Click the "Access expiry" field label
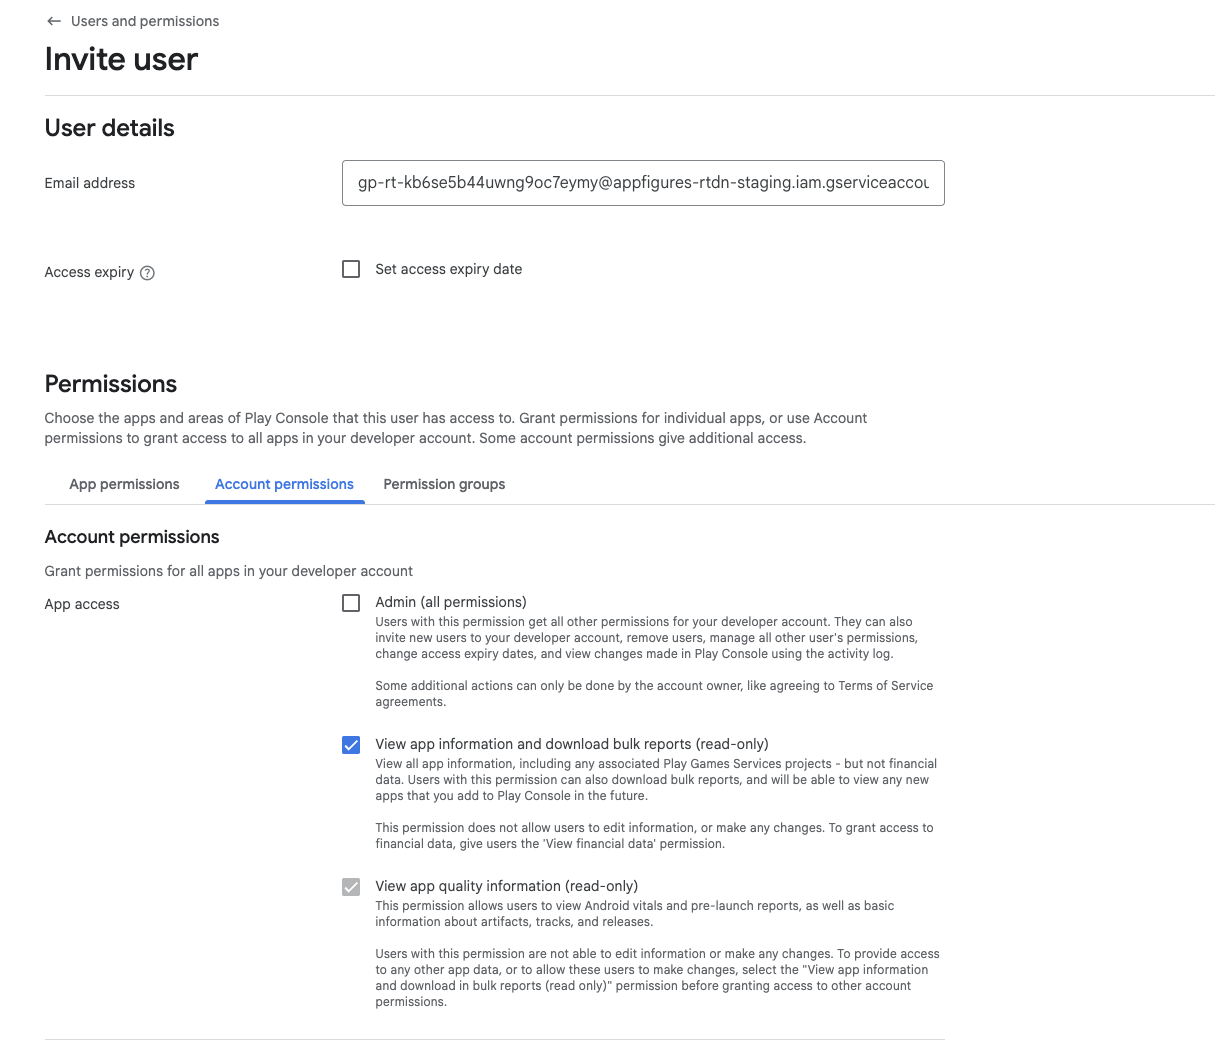Screen dimensions: 1215x1049 89,272
